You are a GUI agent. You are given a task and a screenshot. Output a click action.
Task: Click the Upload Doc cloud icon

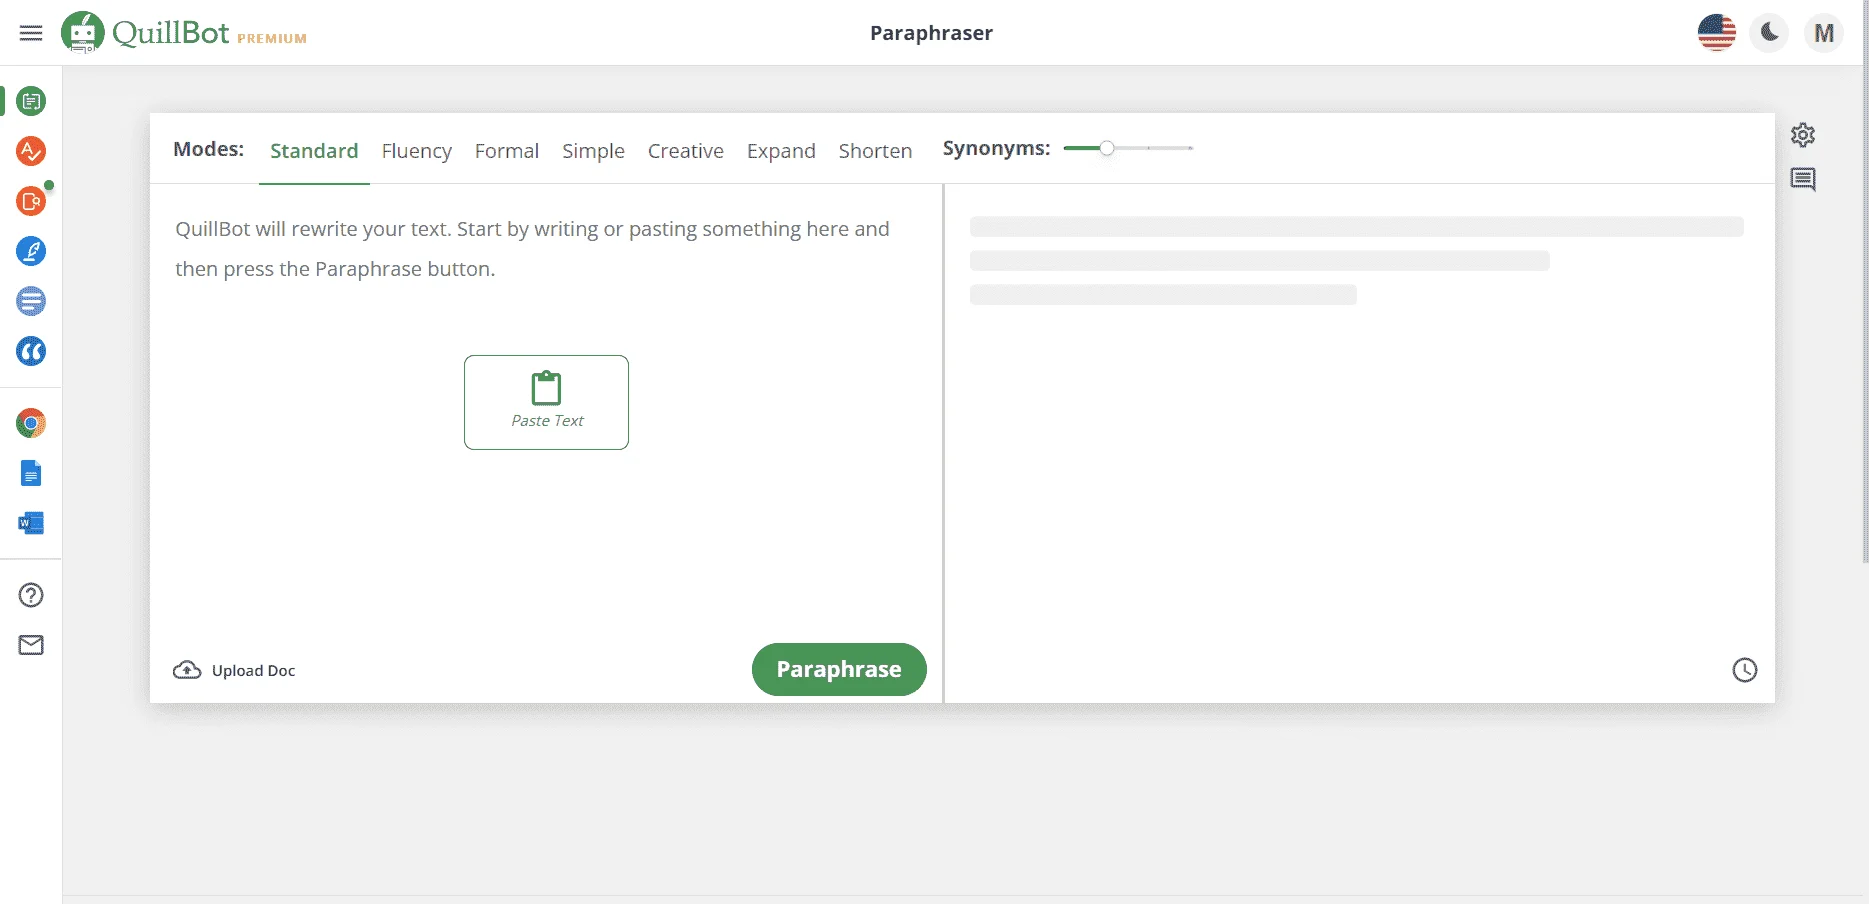187,670
